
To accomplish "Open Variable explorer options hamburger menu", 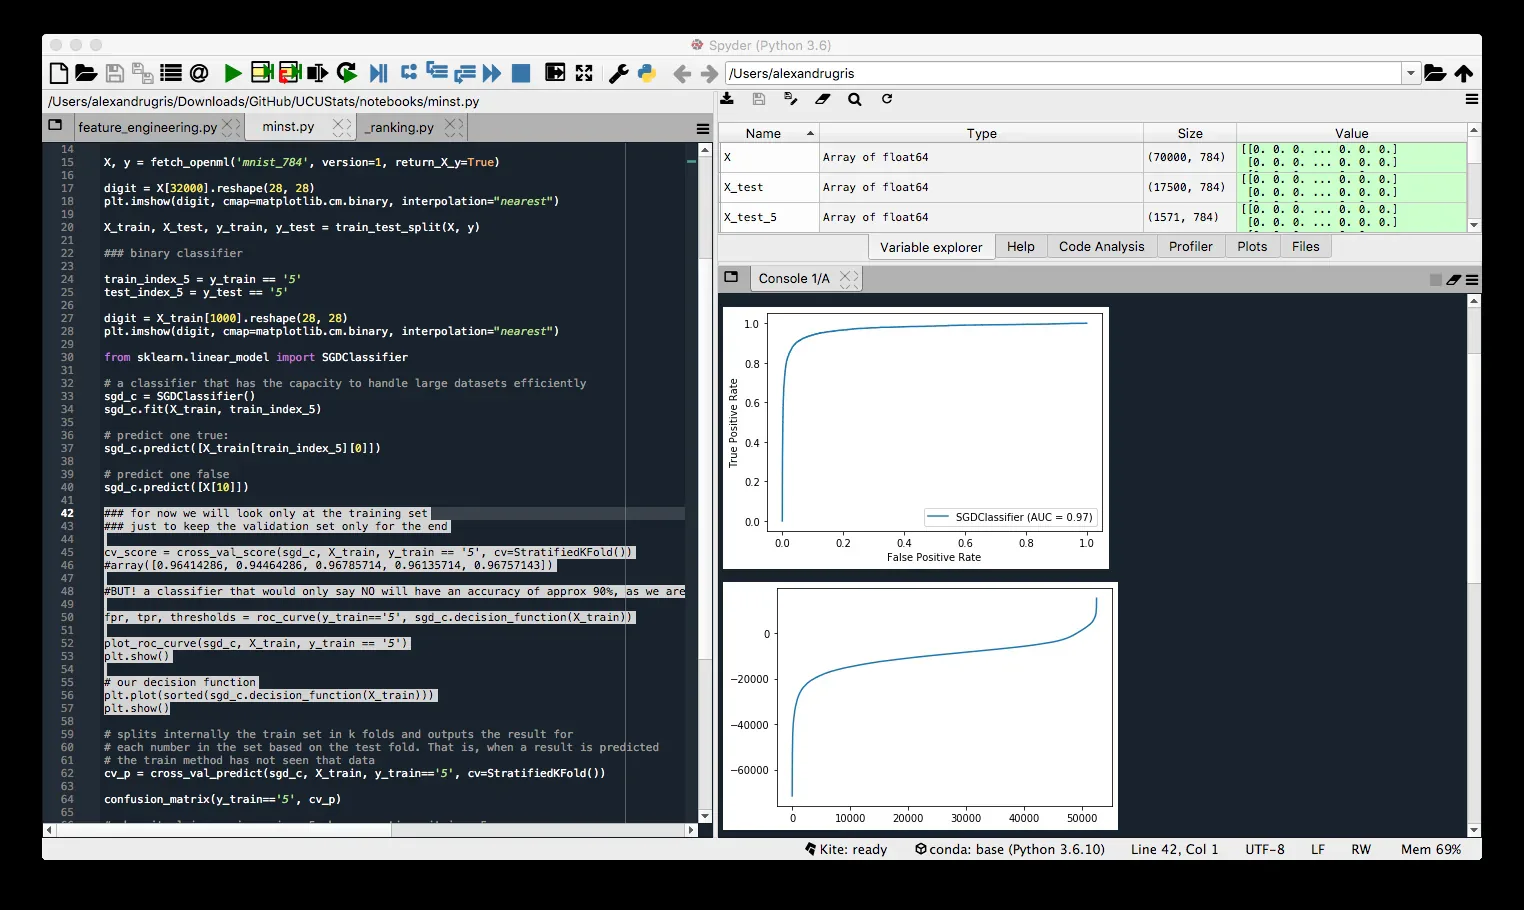I will click(x=1472, y=99).
